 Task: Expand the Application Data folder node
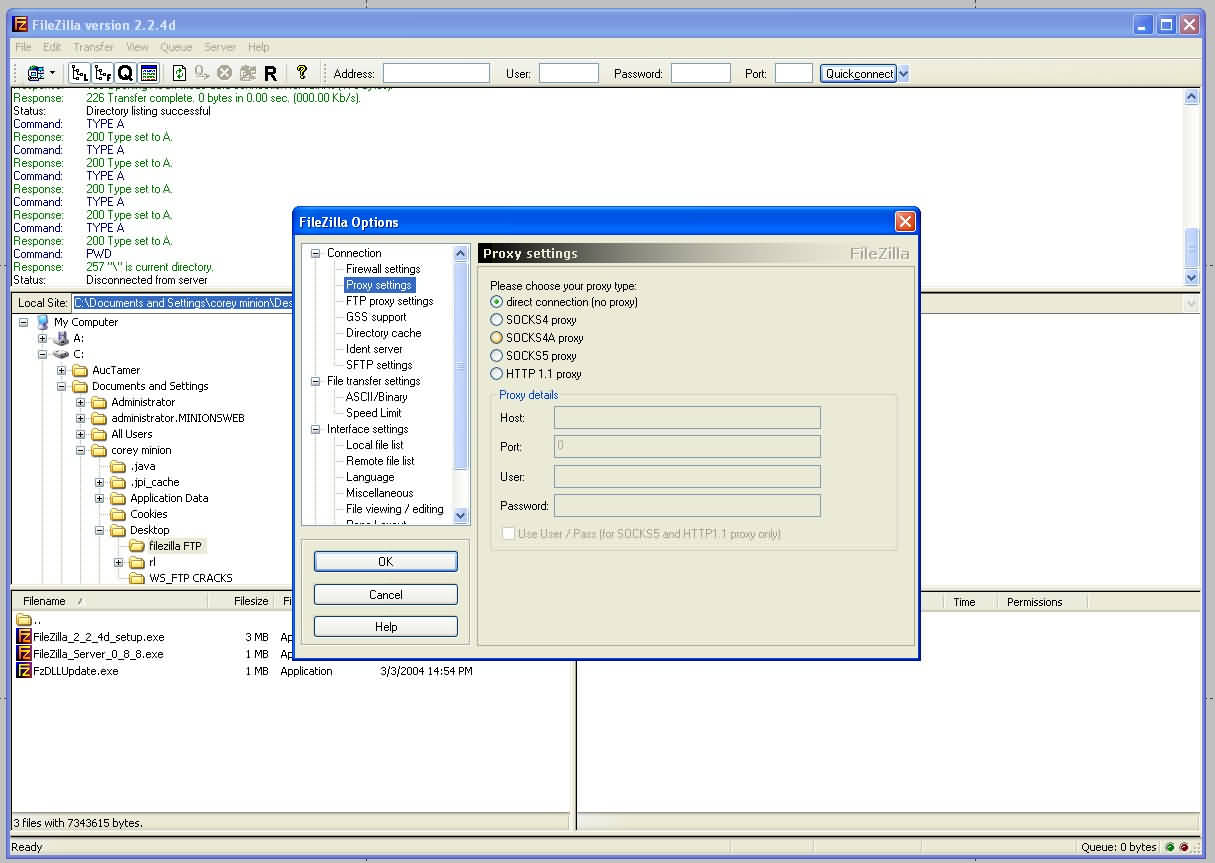(99, 498)
